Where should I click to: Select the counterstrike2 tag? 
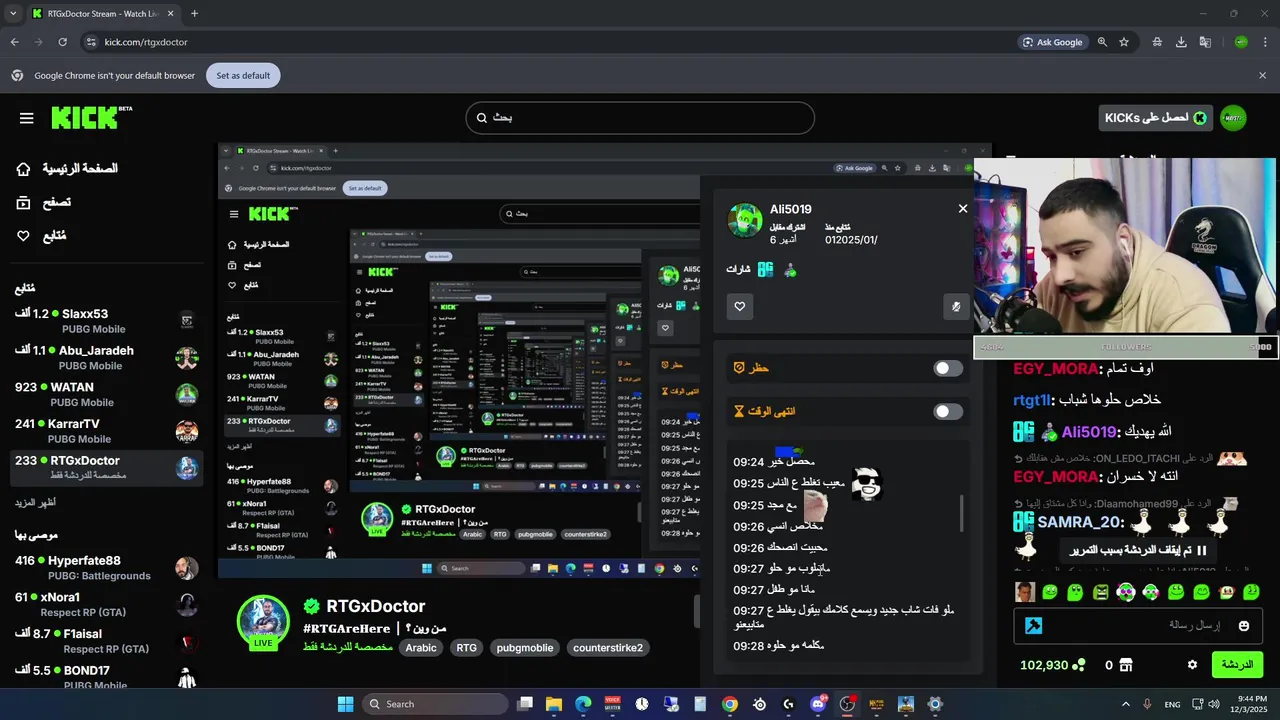coord(608,648)
